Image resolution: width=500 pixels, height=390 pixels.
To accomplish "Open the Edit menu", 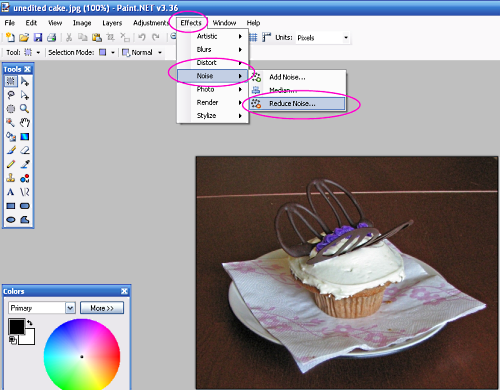I will [31, 23].
